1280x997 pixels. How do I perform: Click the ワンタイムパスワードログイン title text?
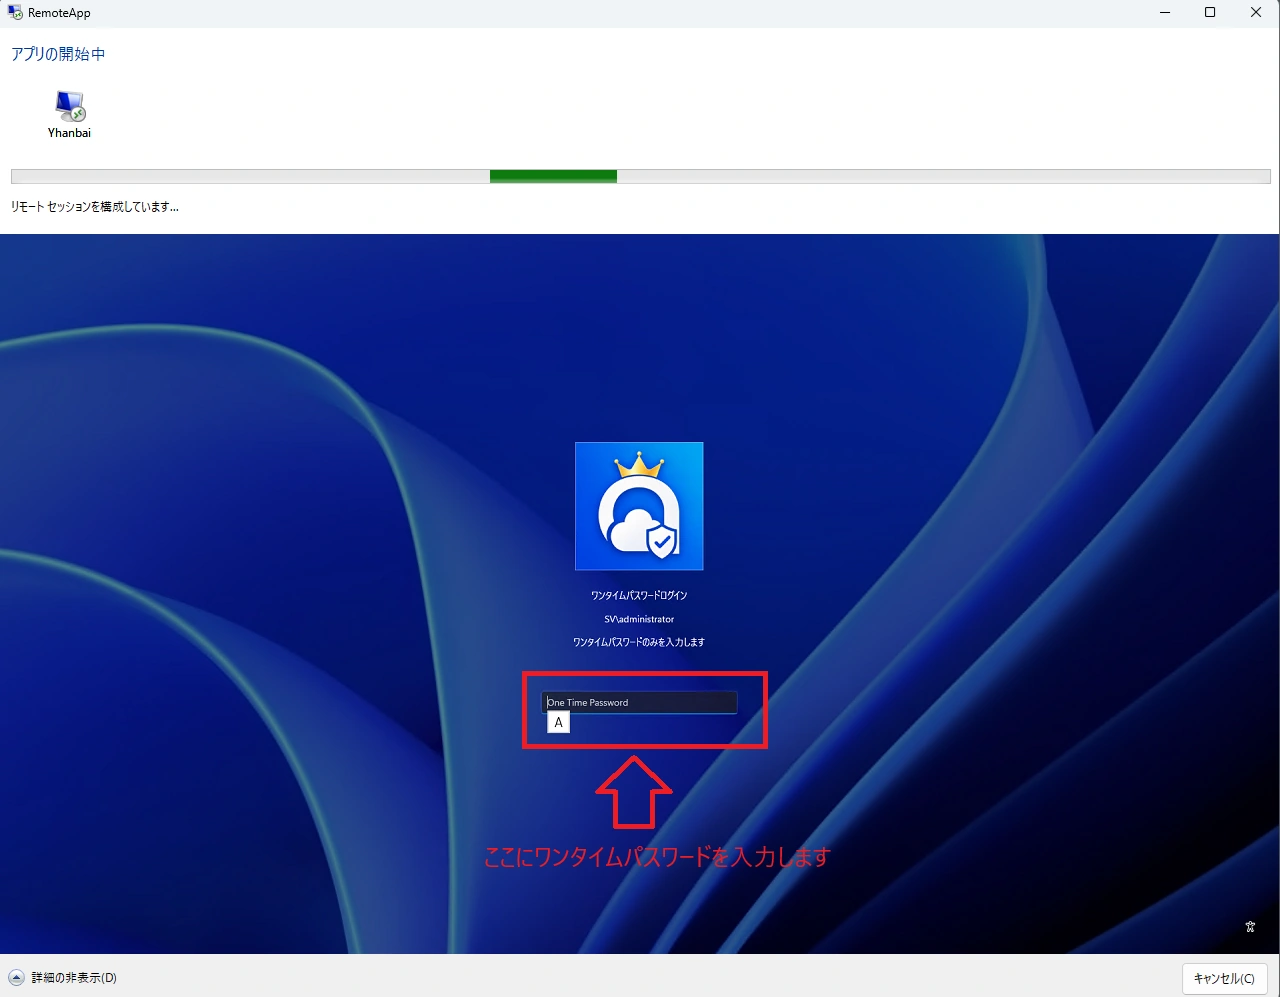click(639, 595)
